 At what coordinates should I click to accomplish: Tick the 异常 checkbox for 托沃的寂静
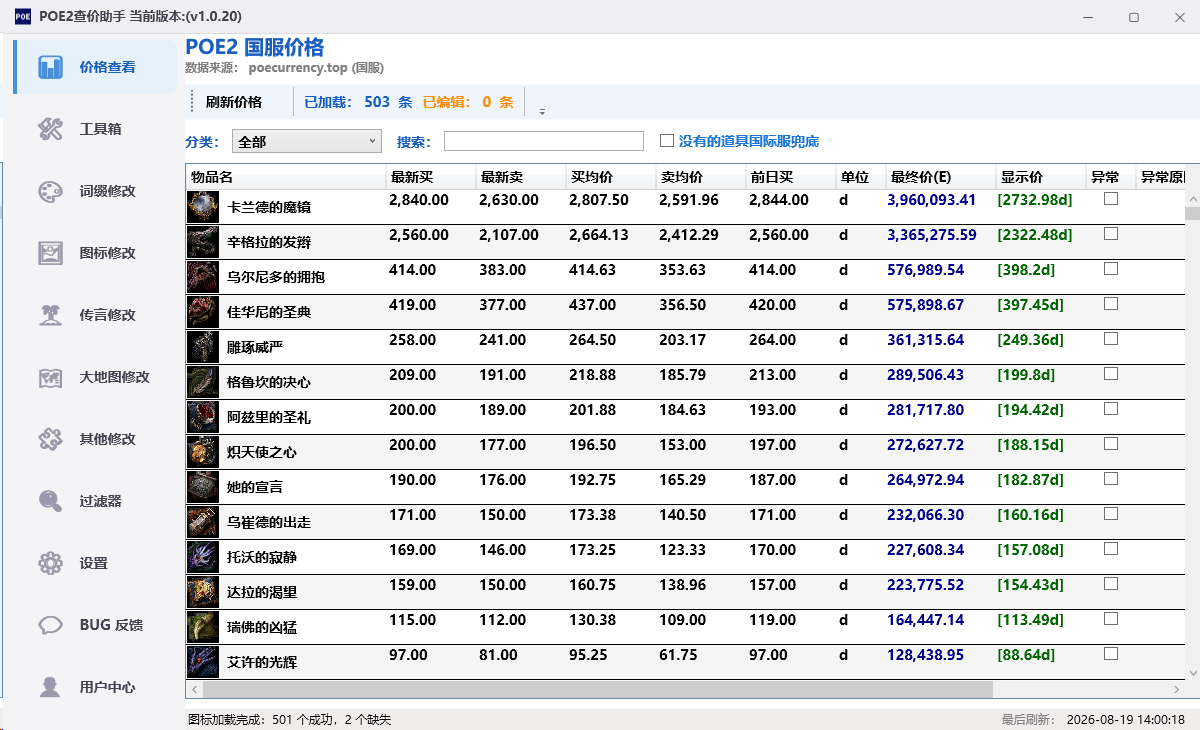pyautogui.click(x=1111, y=549)
